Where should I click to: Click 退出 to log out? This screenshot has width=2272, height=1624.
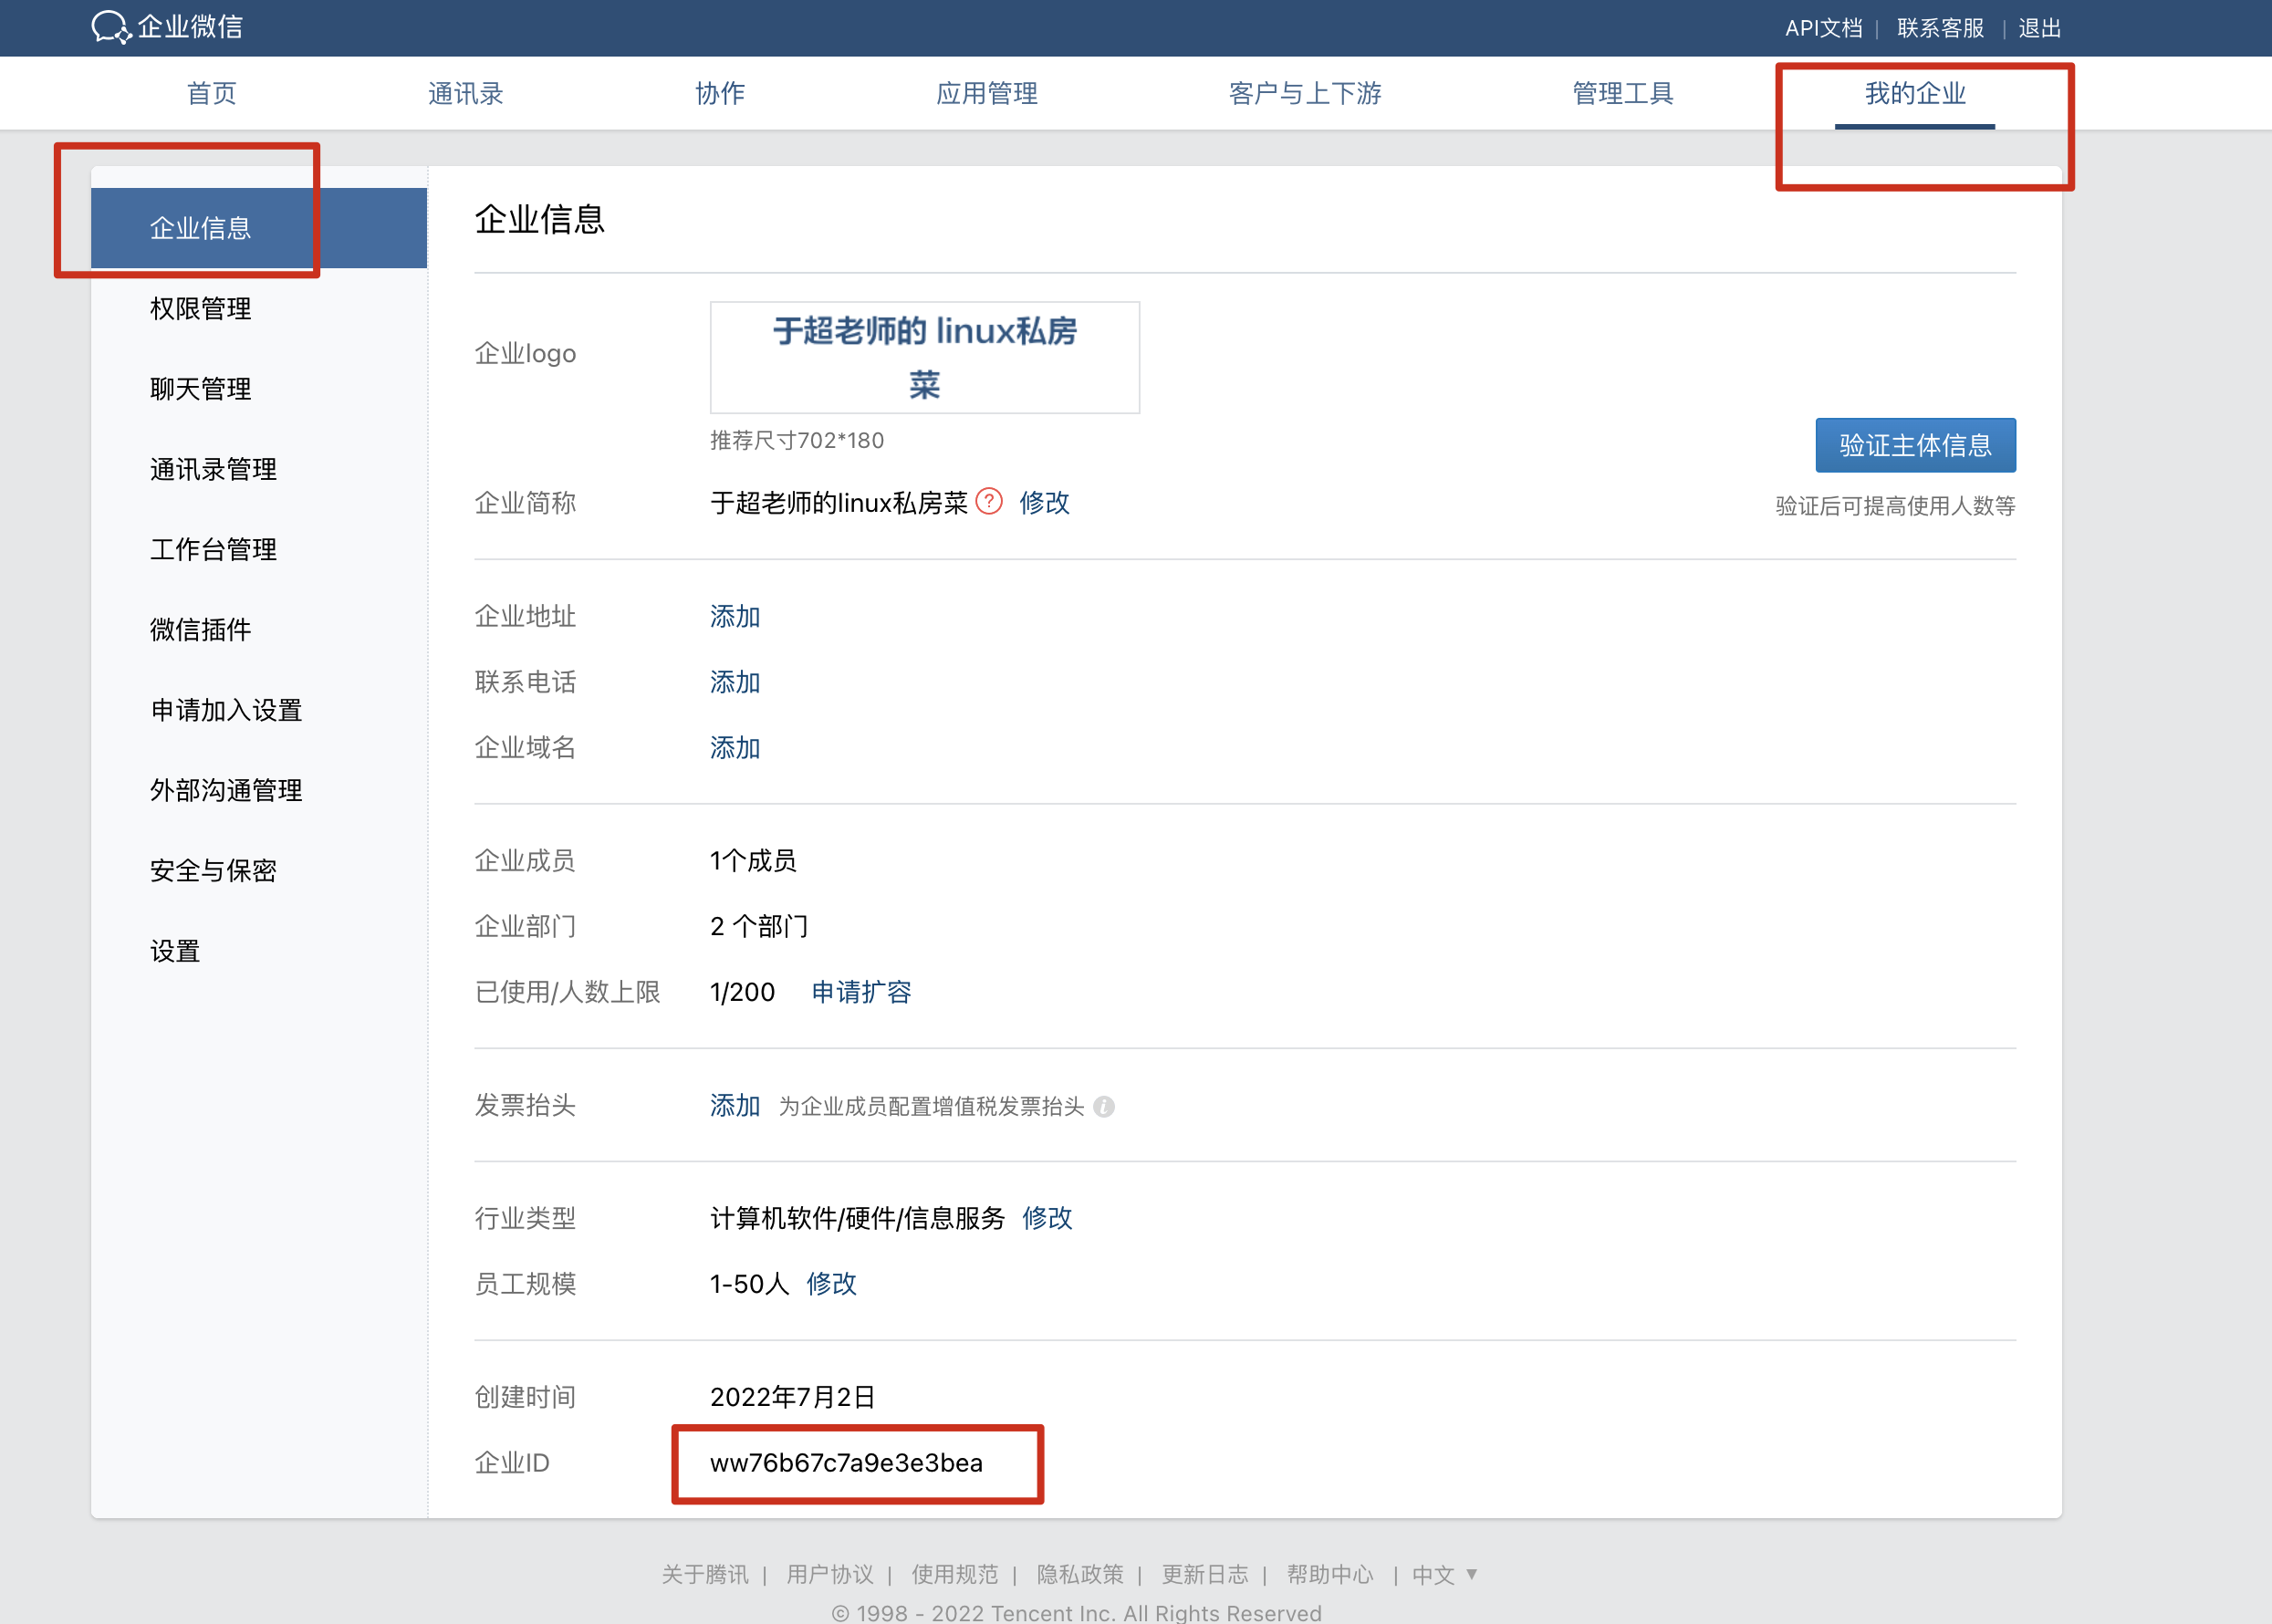(x=2039, y=28)
